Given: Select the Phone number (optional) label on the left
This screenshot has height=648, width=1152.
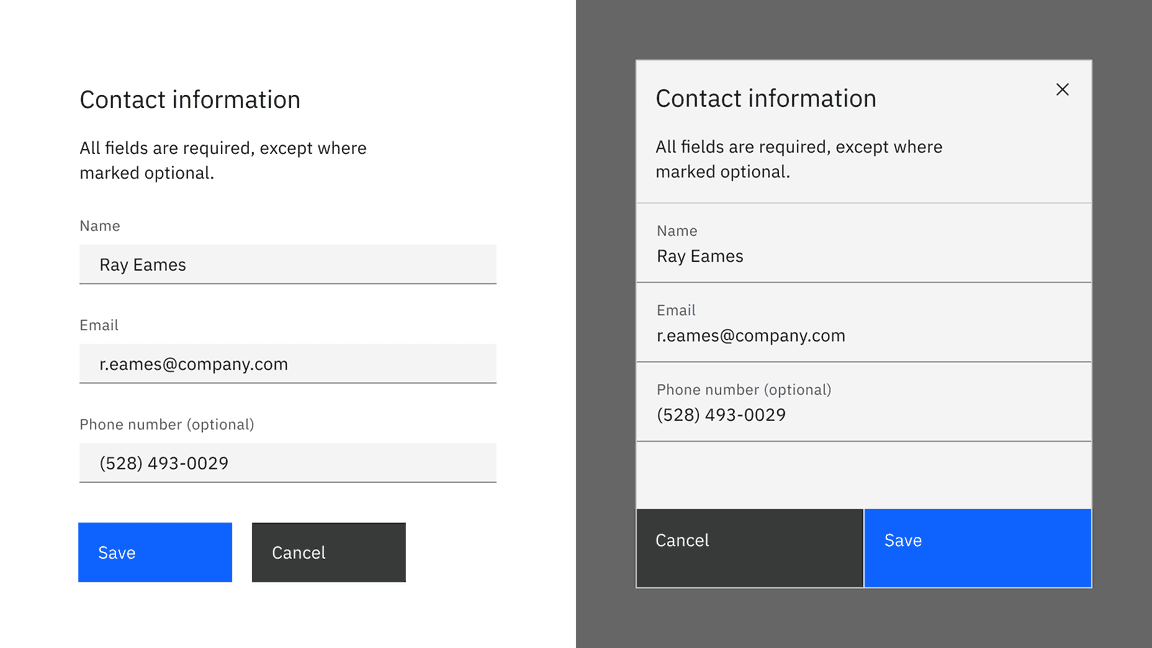Looking at the screenshot, I should [x=166, y=424].
